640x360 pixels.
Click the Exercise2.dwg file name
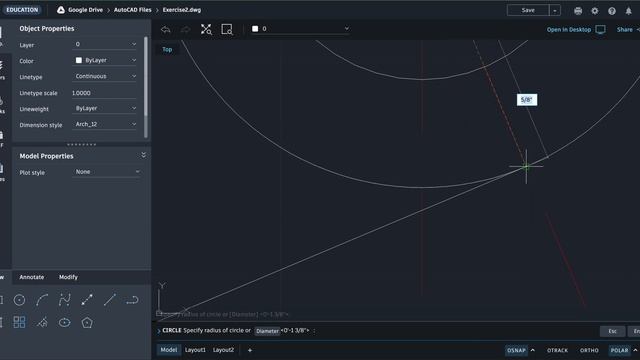click(182, 10)
